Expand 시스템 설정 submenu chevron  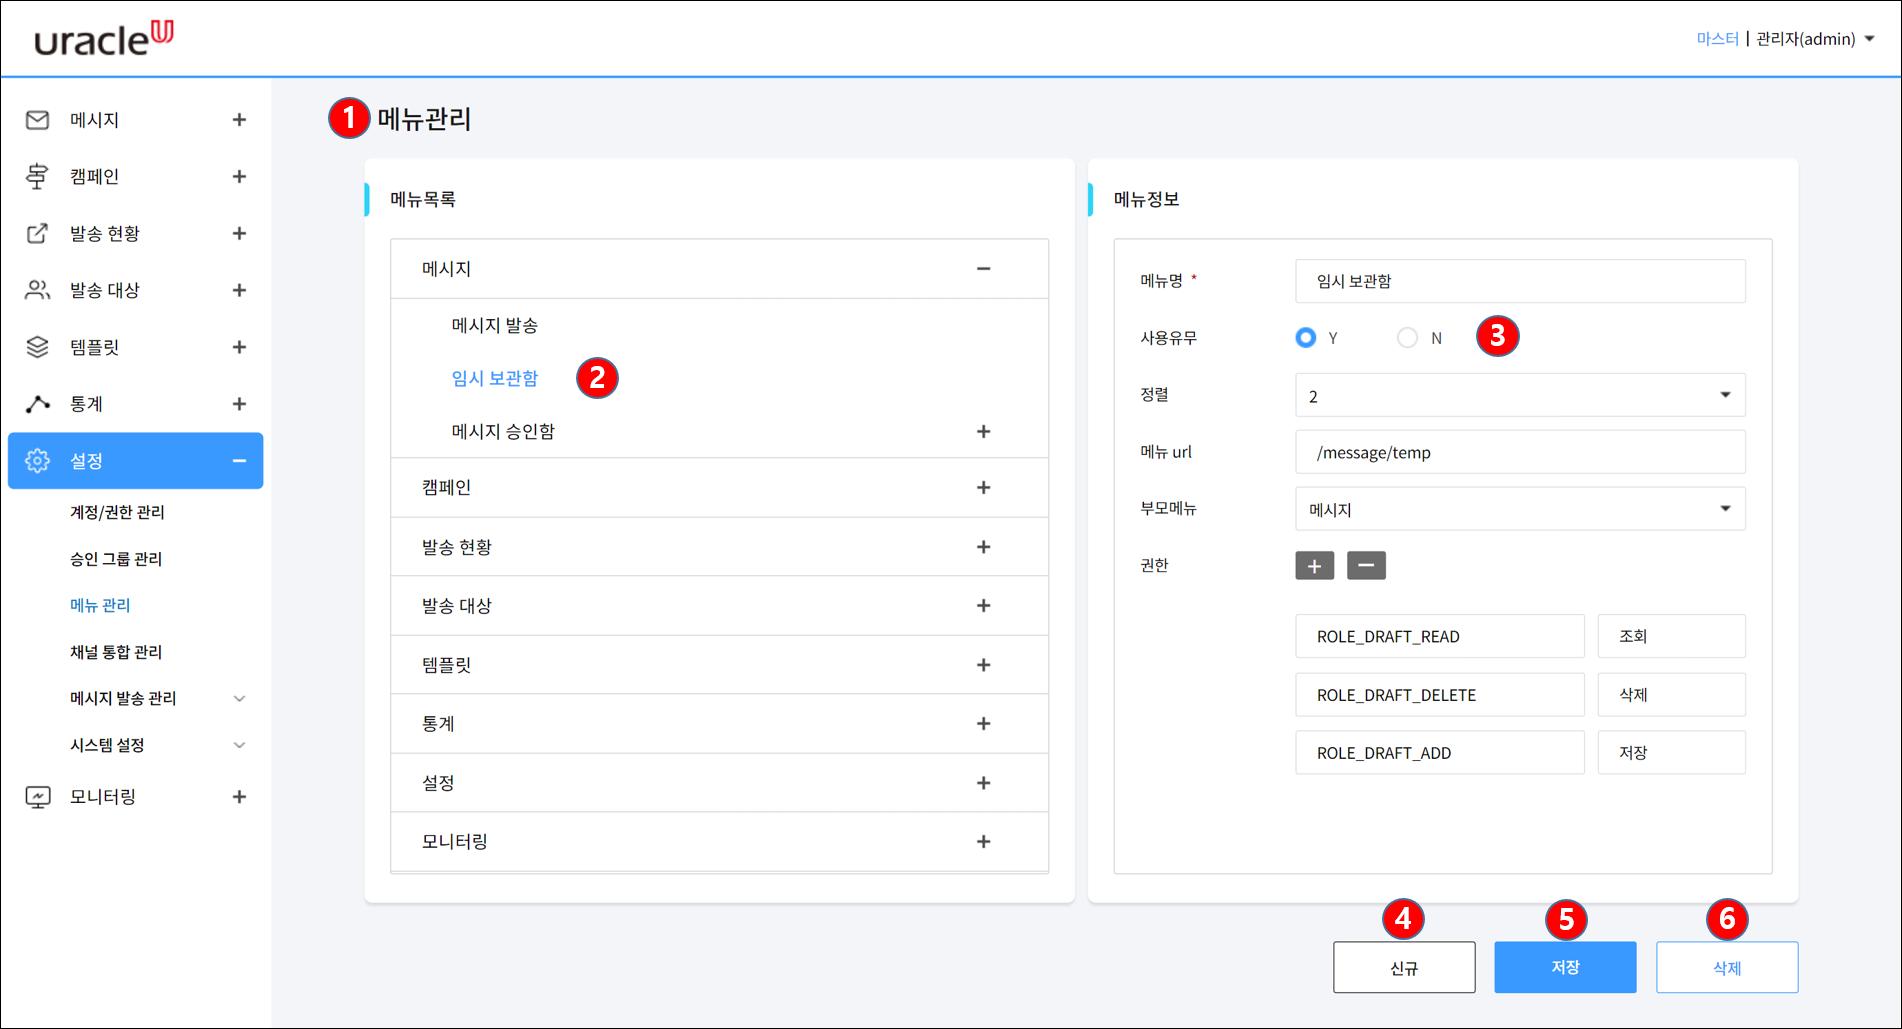click(x=239, y=745)
